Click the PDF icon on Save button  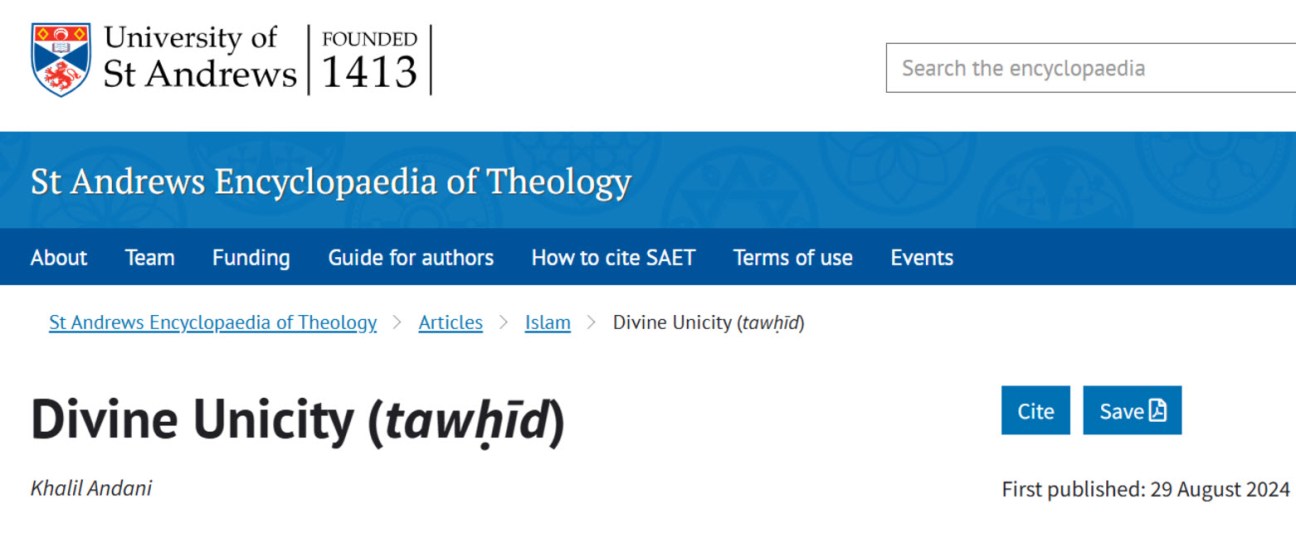click(1158, 411)
